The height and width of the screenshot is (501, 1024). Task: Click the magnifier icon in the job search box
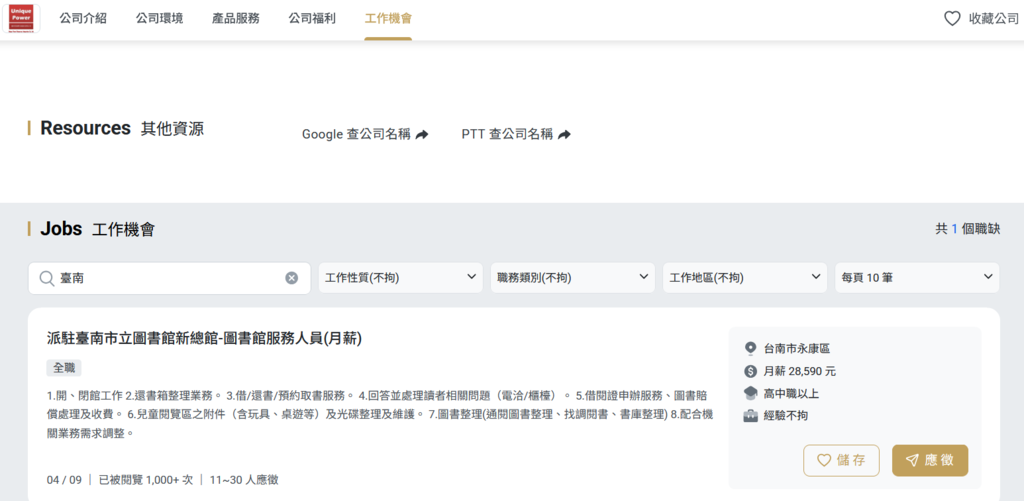46,278
